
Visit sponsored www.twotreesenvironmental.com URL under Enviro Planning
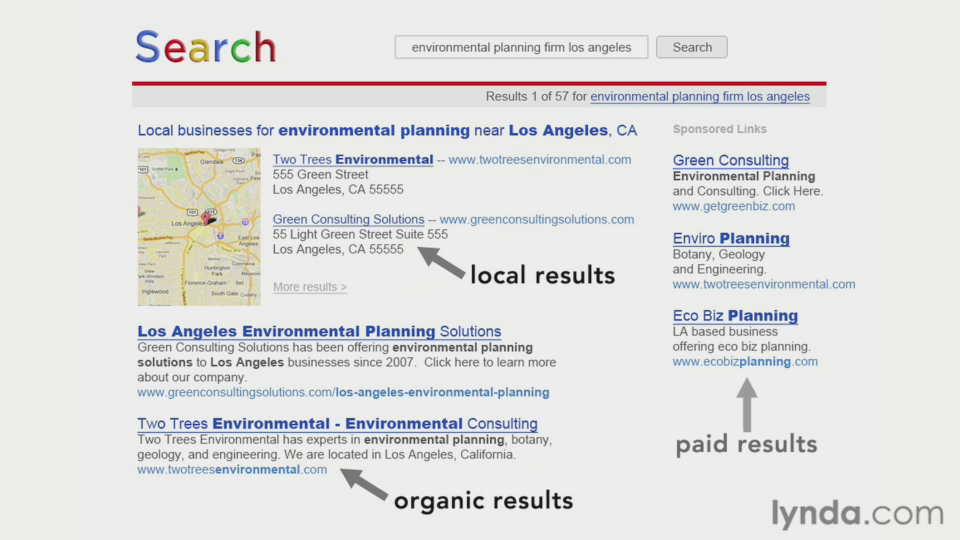pos(763,284)
